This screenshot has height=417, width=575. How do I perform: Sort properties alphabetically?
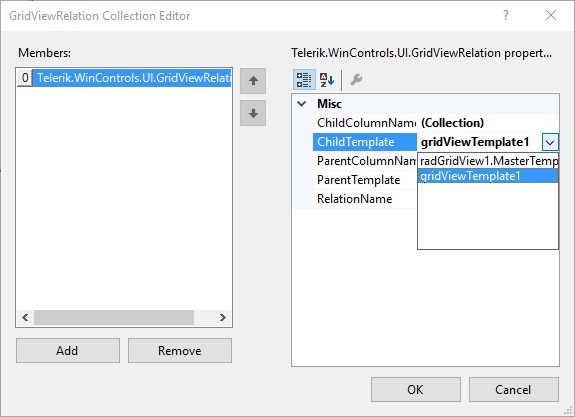click(x=326, y=80)
